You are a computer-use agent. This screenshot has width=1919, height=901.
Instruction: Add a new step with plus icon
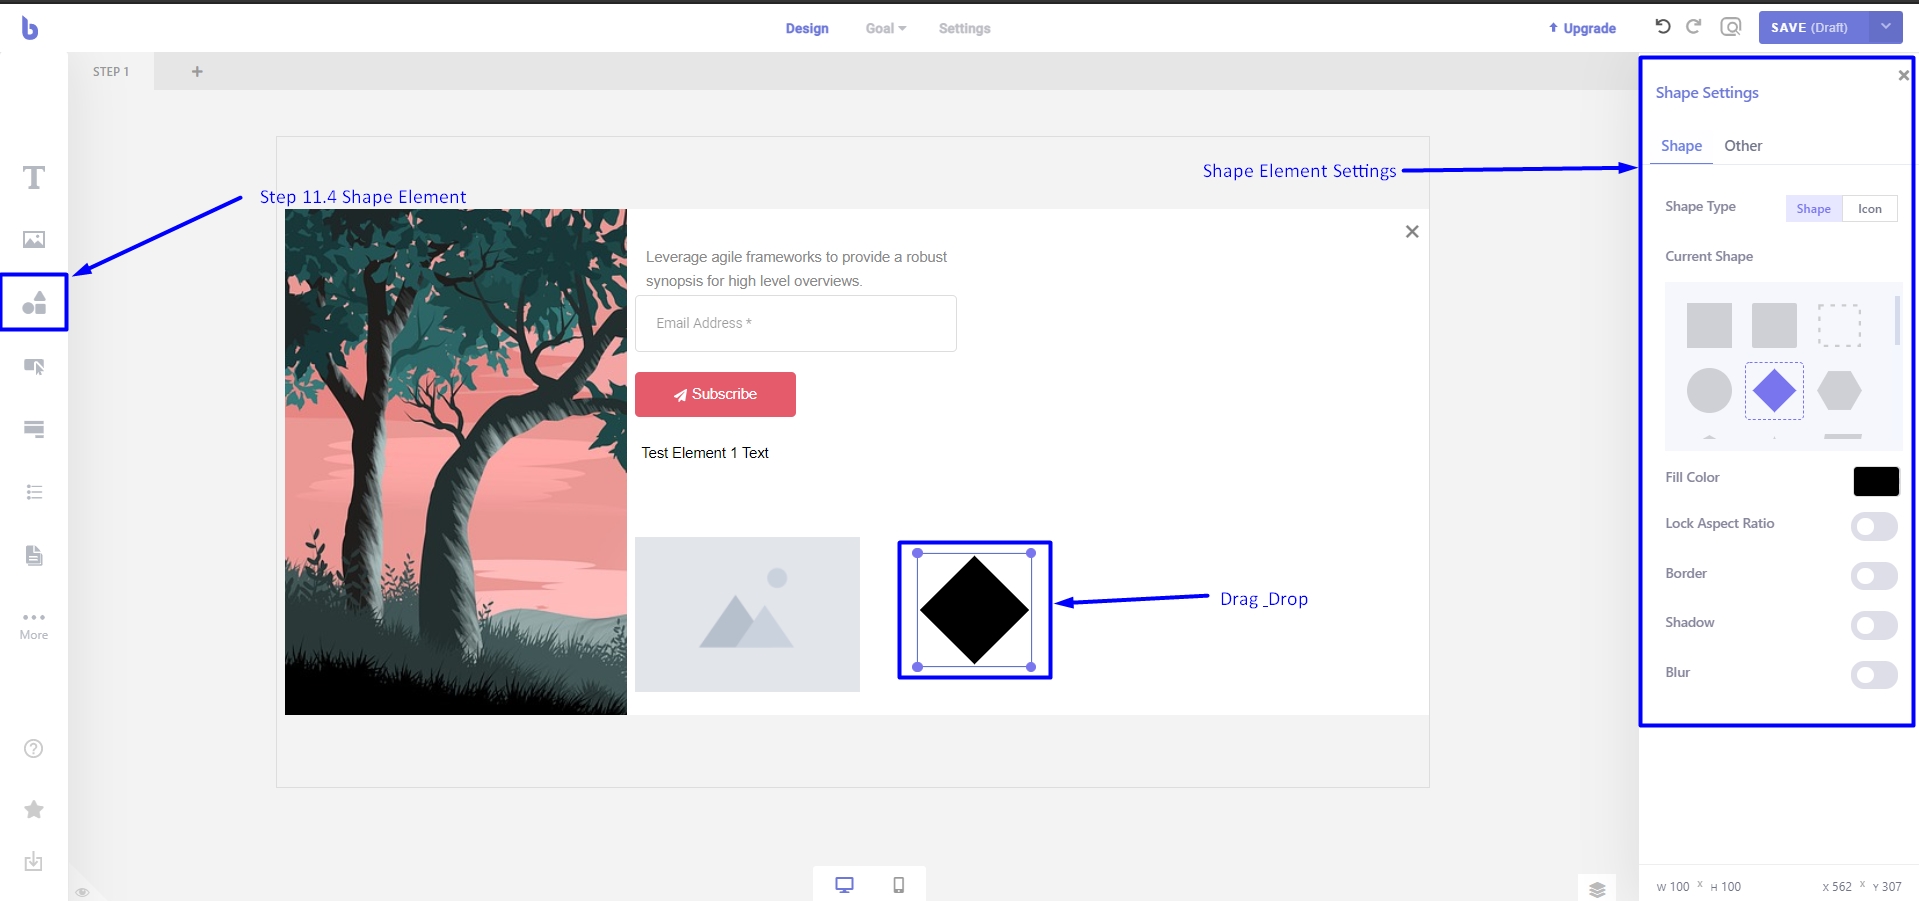[x=197, y=72]
